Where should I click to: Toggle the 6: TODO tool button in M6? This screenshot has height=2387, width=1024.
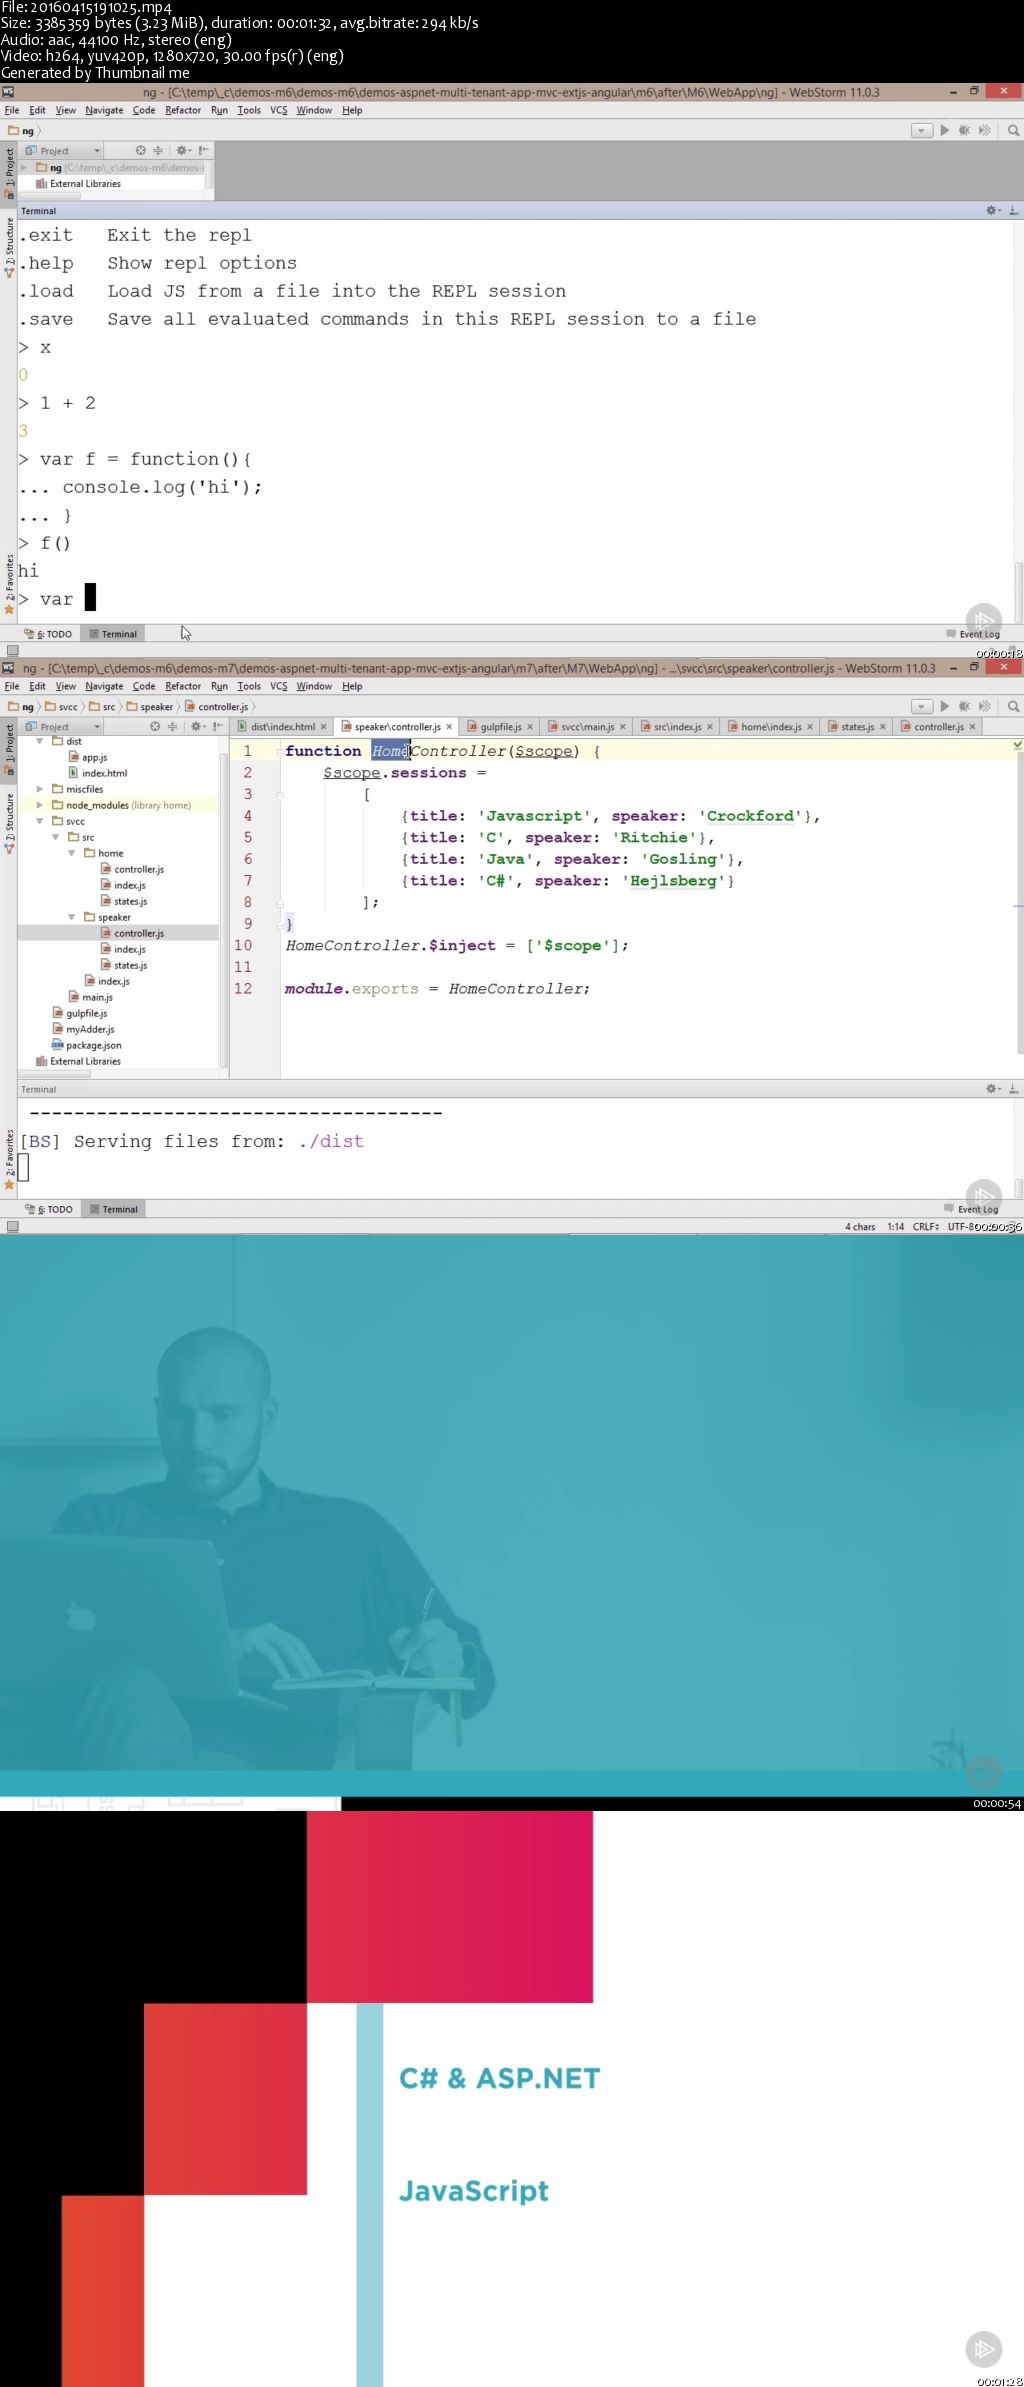49,634
